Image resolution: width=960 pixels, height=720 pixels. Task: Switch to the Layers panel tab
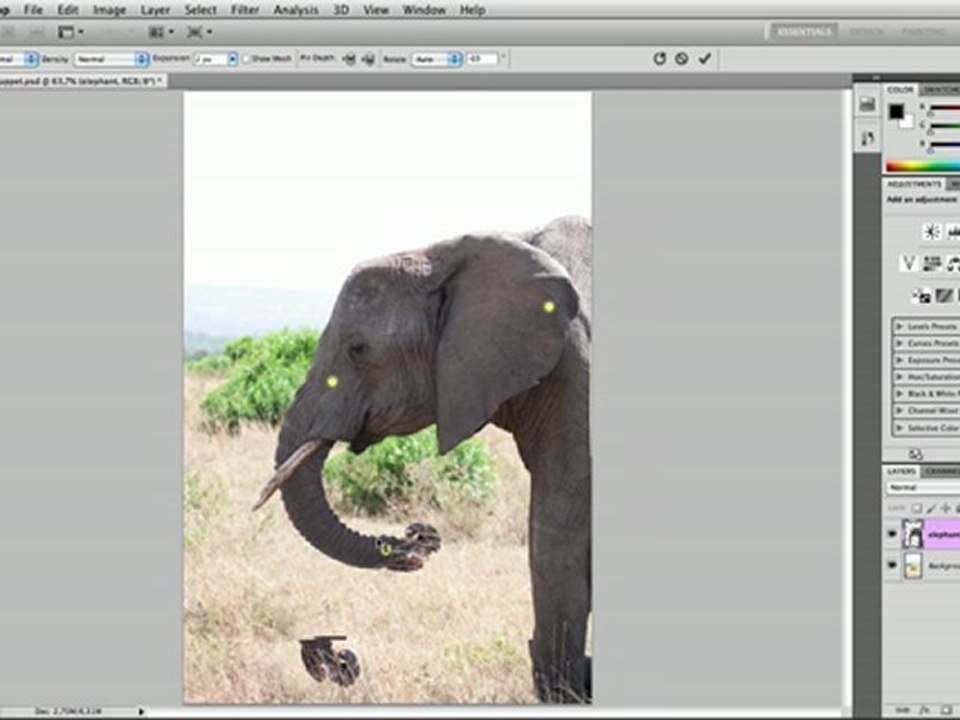[901, 471]
